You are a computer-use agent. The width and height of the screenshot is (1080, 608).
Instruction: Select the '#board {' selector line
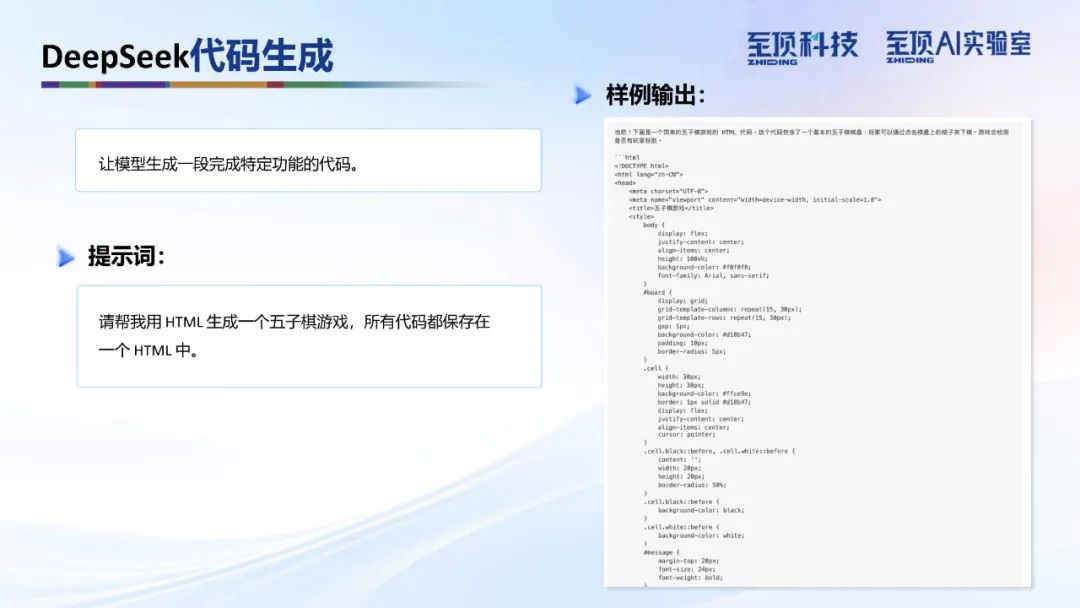(658, 293)
